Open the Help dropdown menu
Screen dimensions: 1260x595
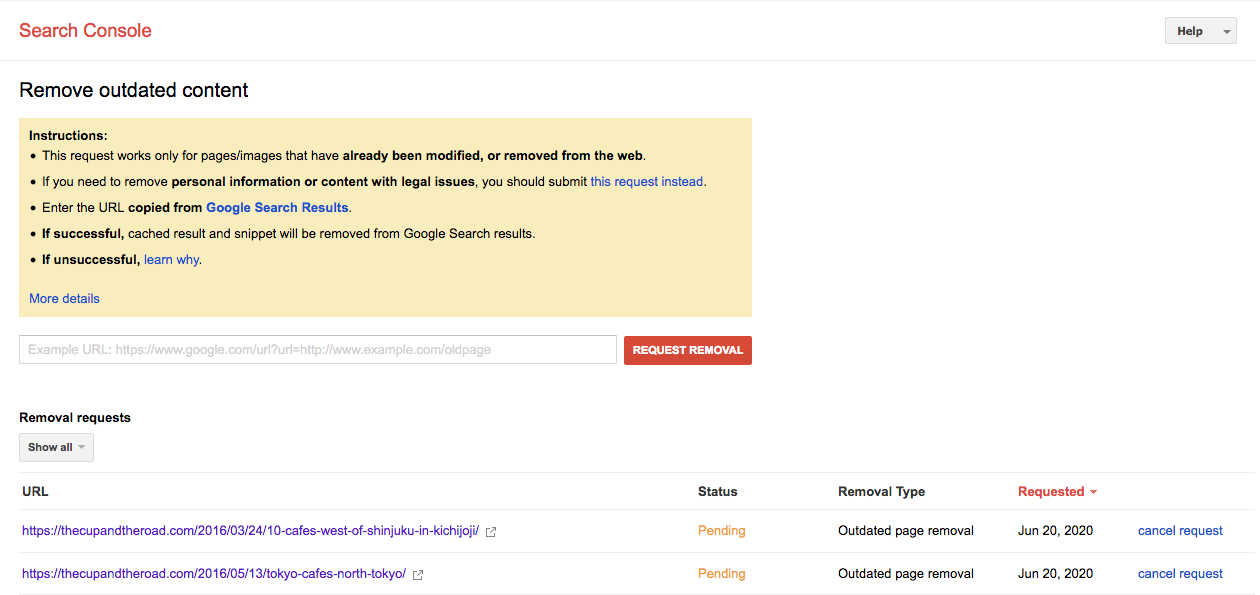pos(1200,31)
